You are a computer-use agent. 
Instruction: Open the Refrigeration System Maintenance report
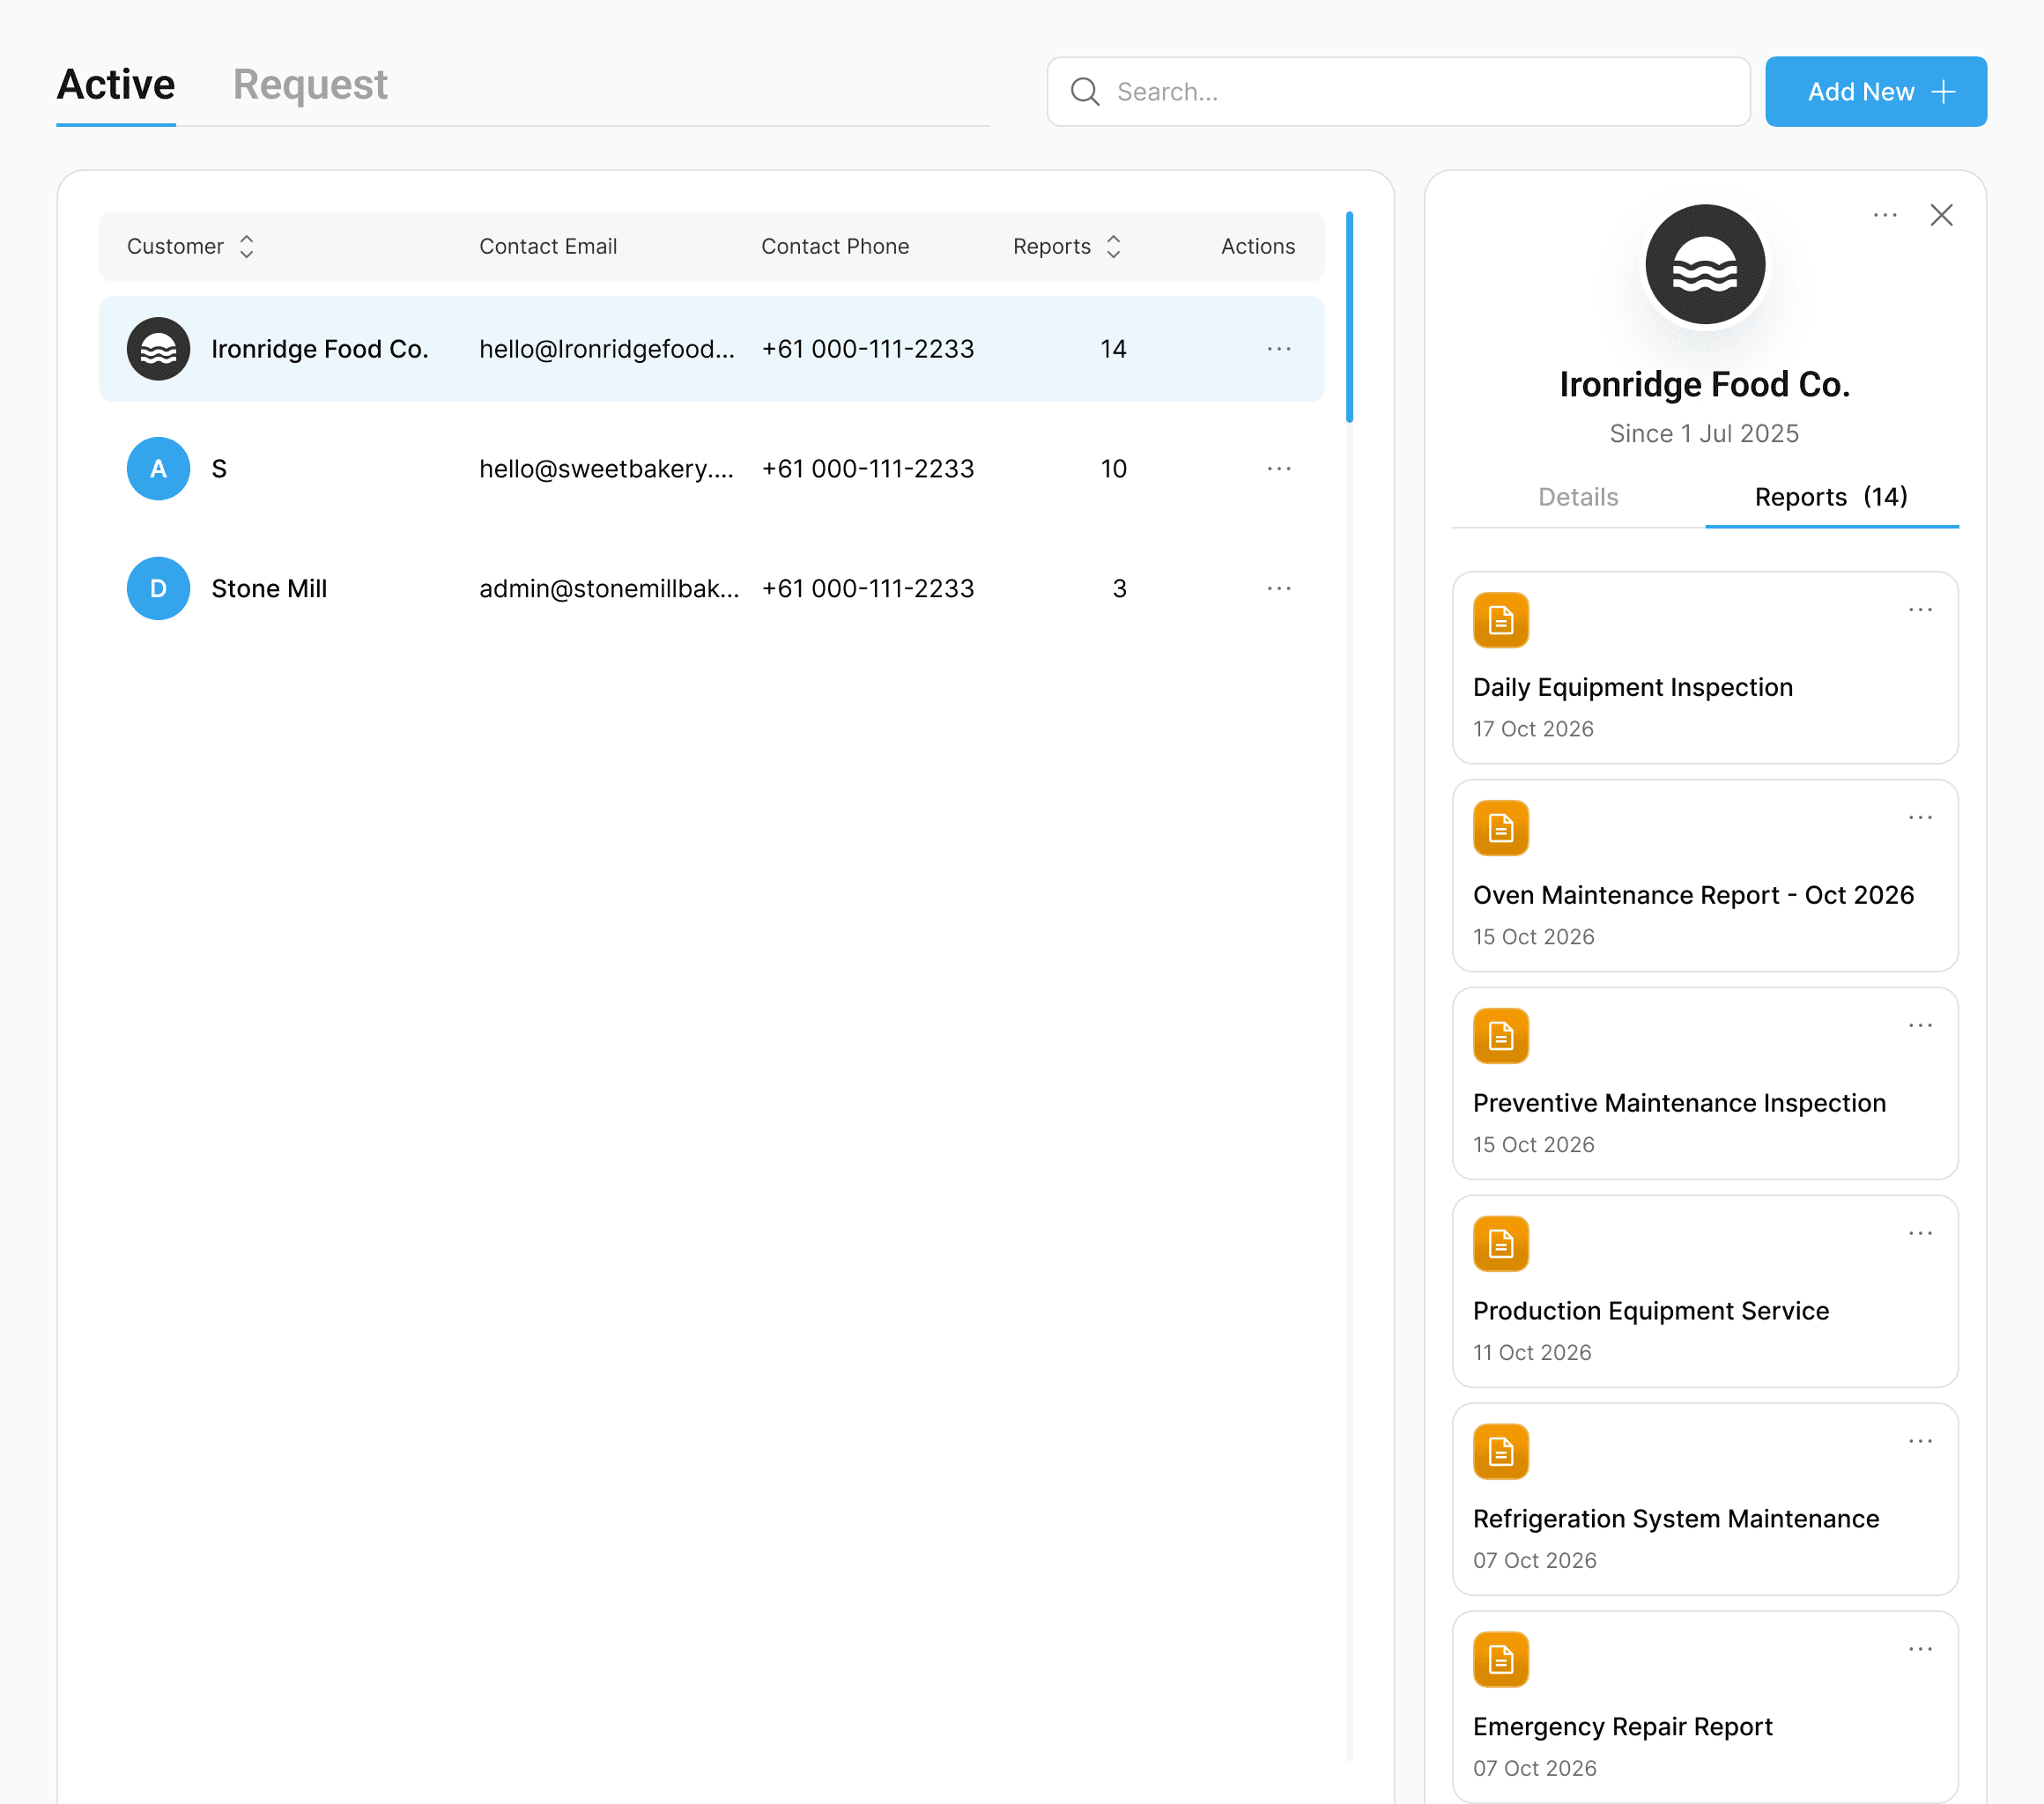(1675, 1518)
